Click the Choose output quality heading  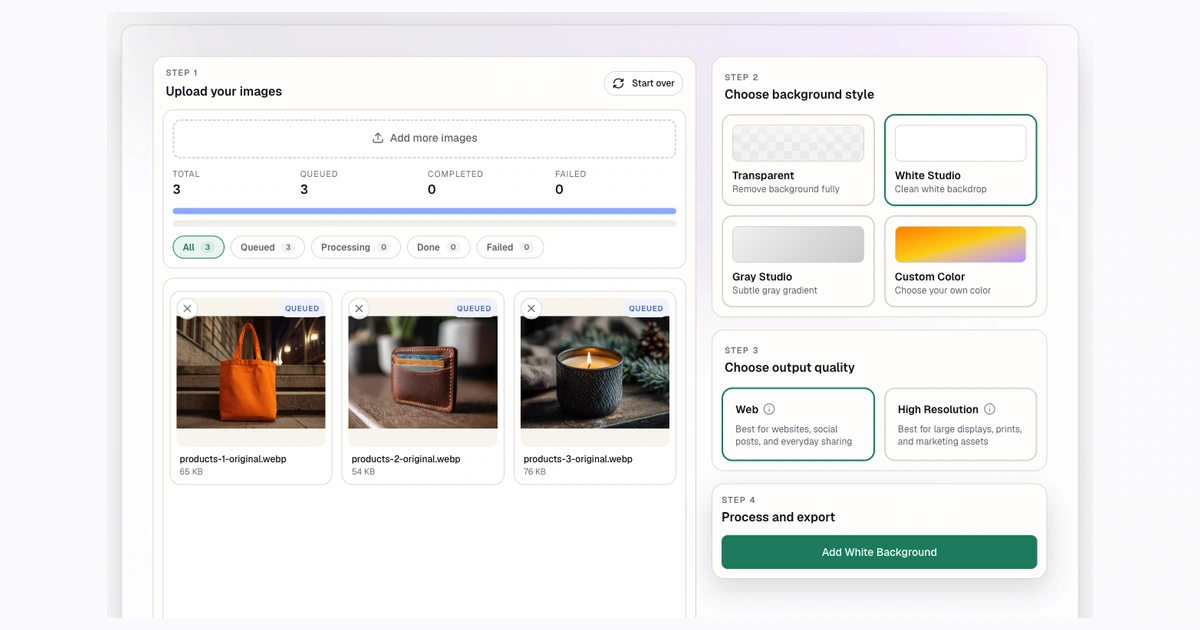click(x=790, y=367)
